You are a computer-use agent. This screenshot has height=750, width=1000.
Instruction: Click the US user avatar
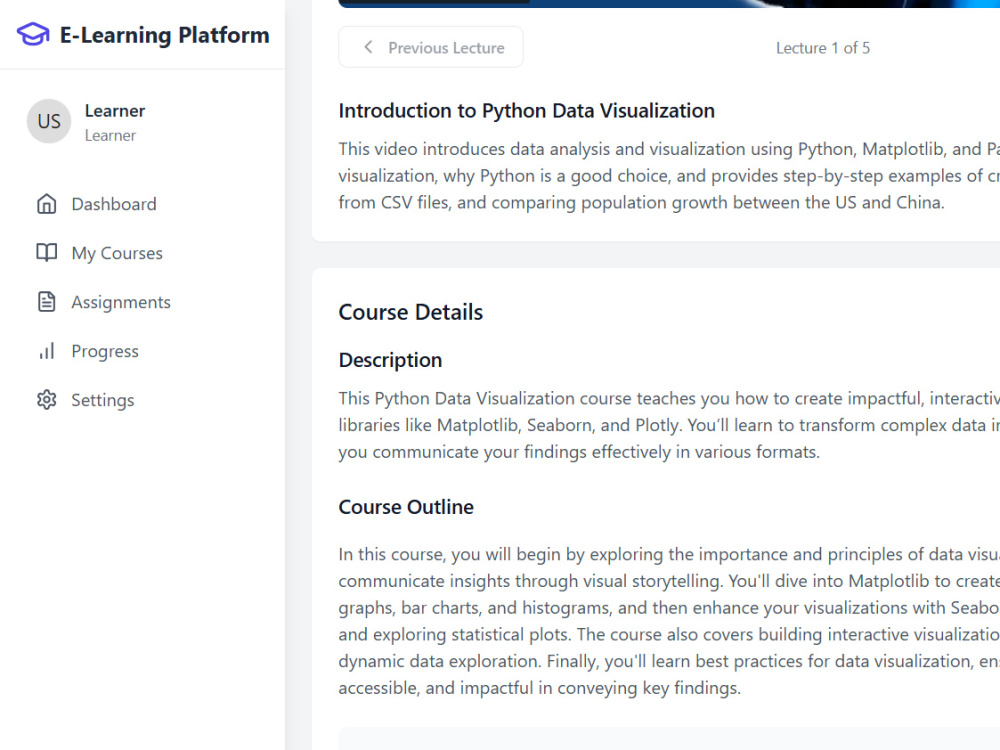point(49,121)
